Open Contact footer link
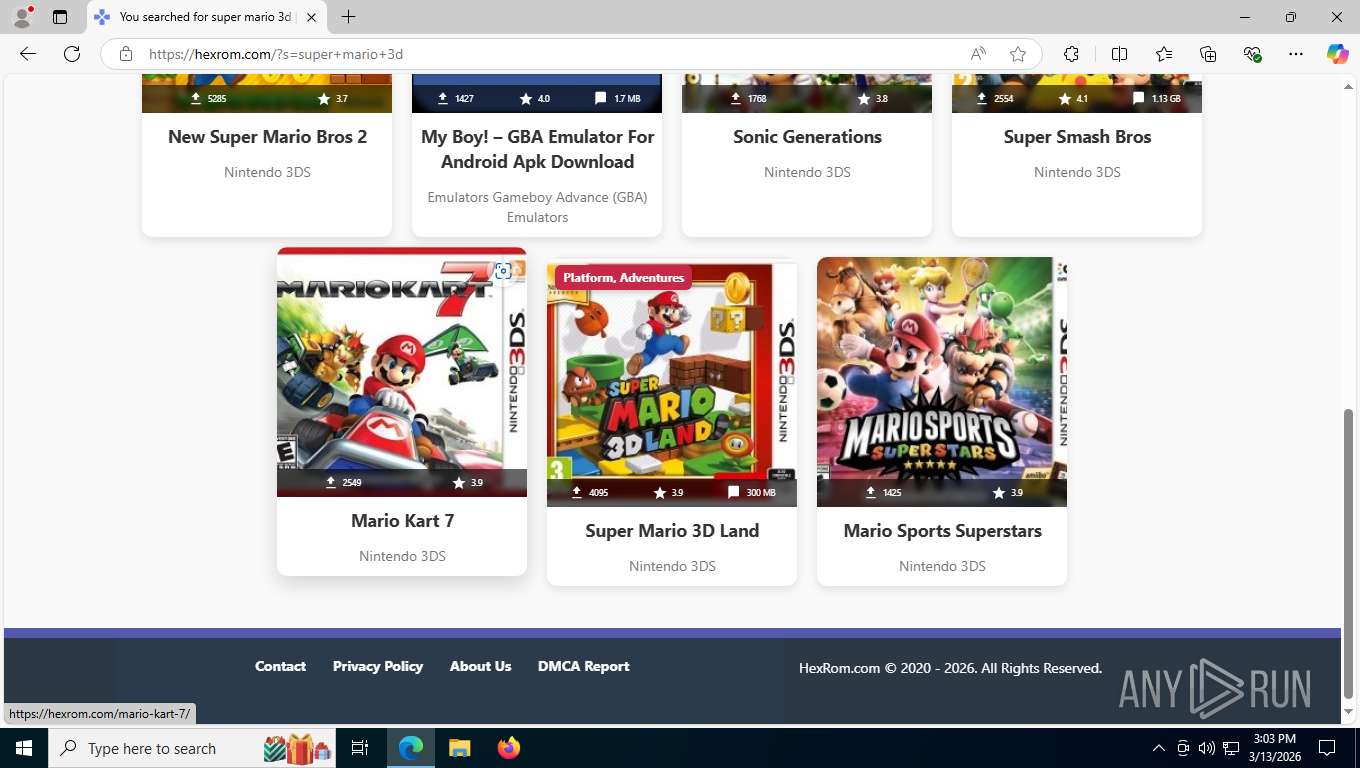The height and width of the screenshot is (768, 1360). coord(280,666)
